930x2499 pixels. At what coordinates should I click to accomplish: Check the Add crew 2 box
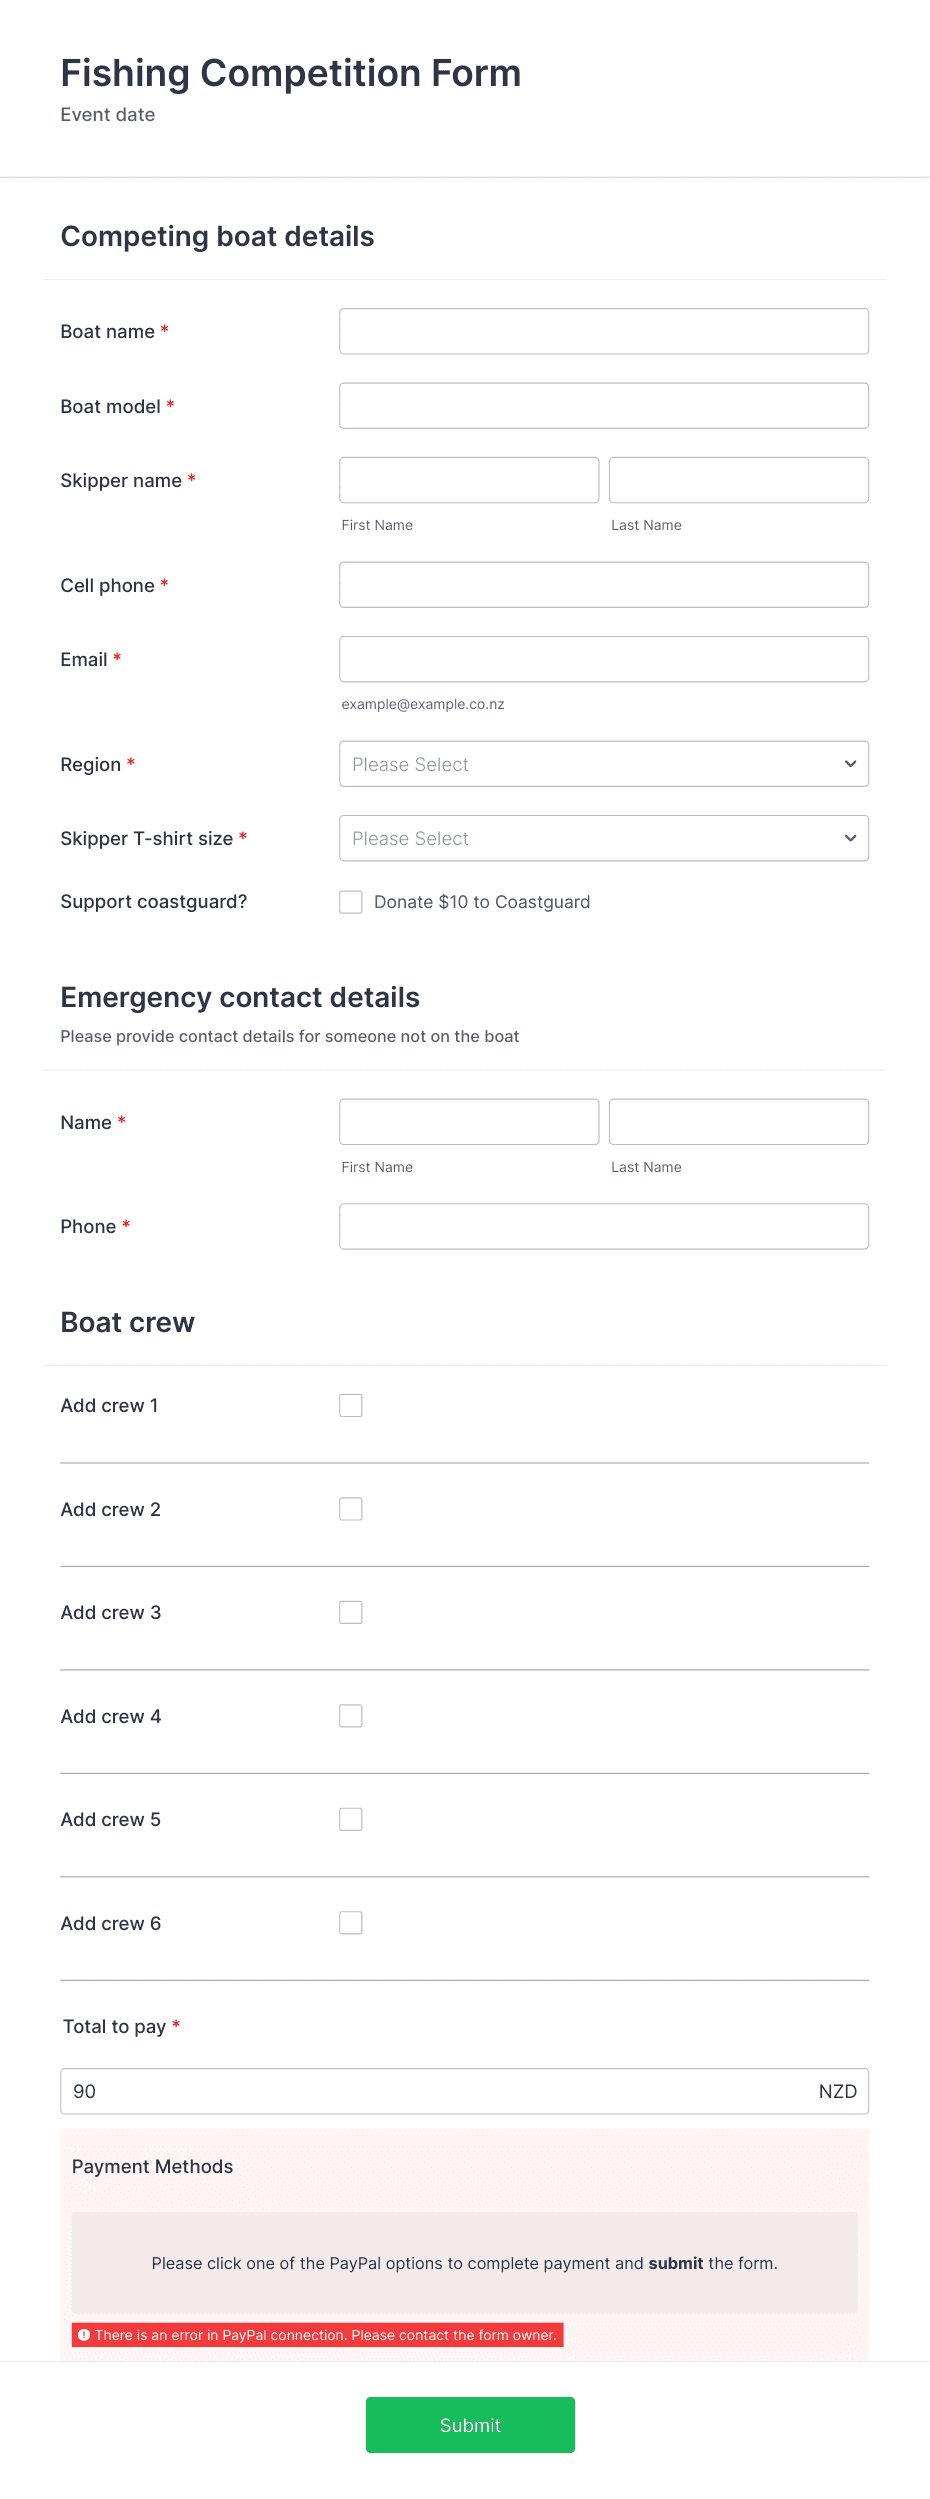coord(351,1509)
